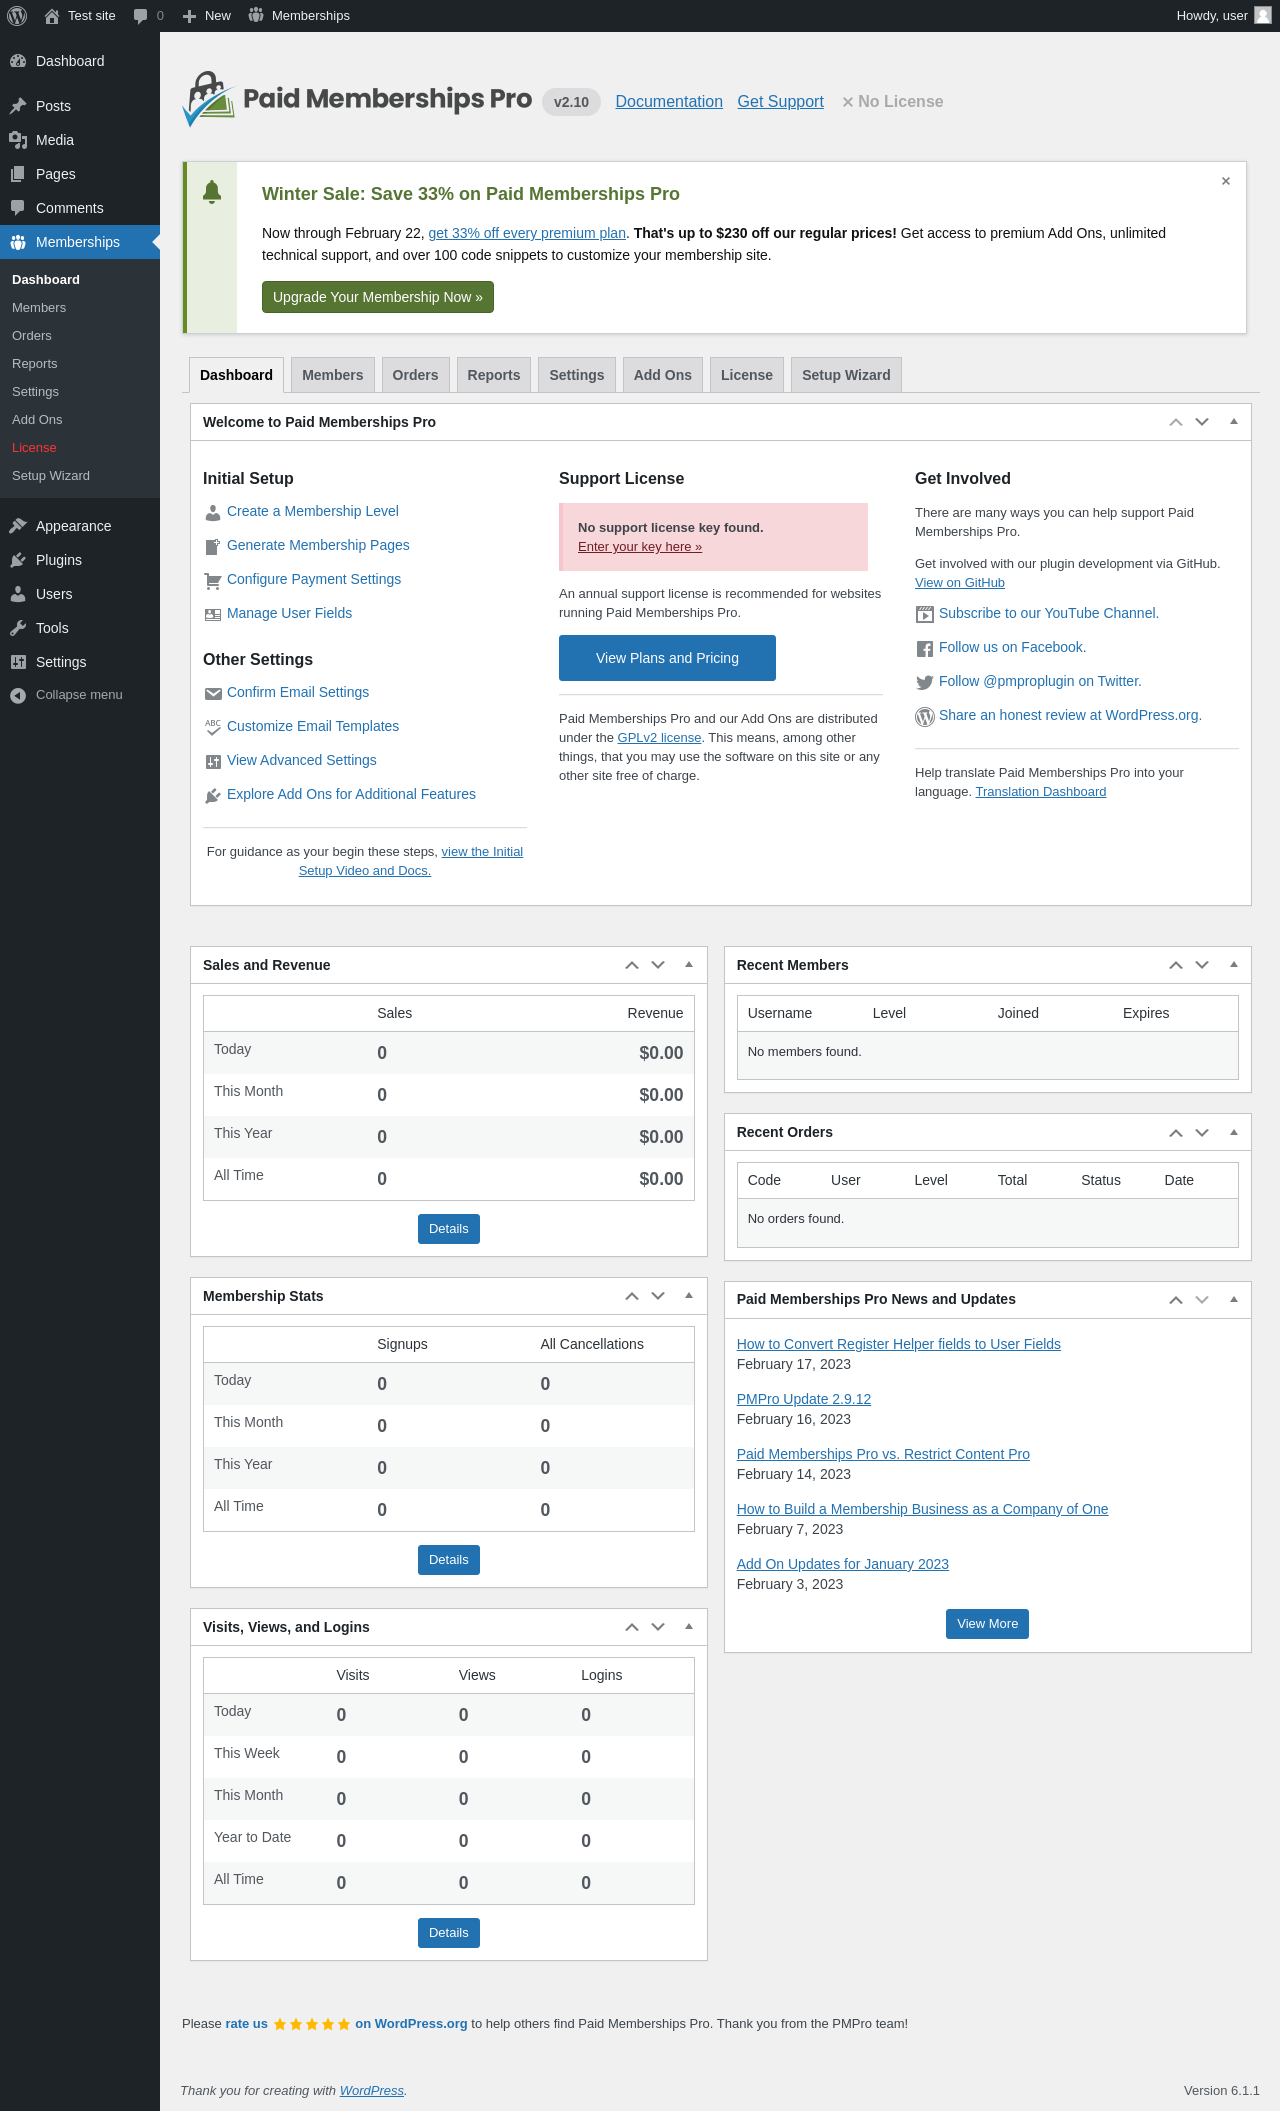Click the Pages icon in sidebar
The image size is (1280, 2111).
coord(18,174)
